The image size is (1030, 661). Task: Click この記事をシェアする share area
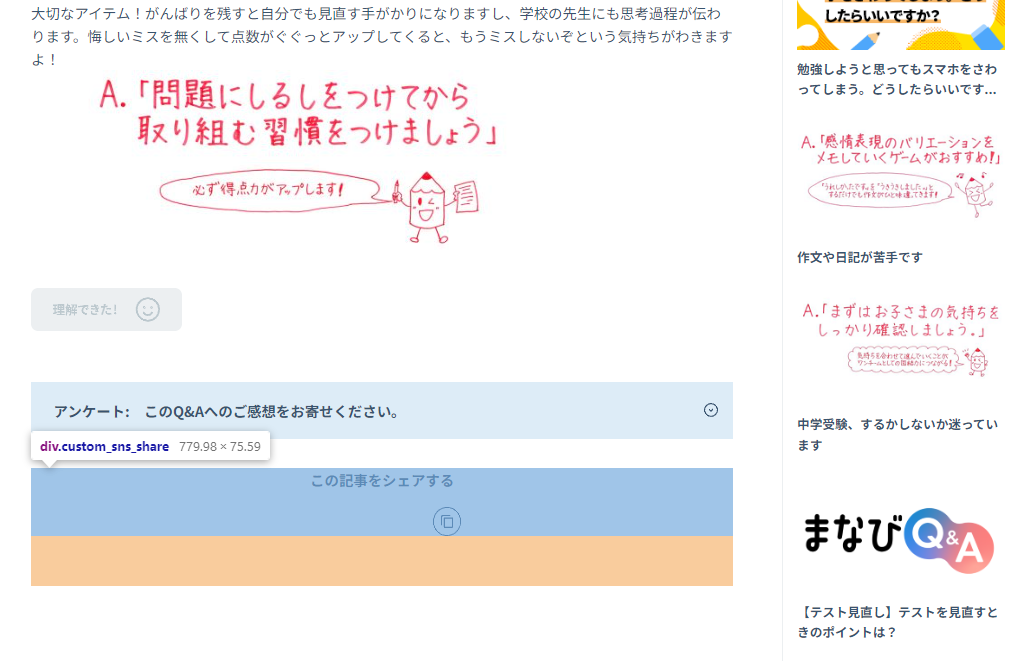380,481
